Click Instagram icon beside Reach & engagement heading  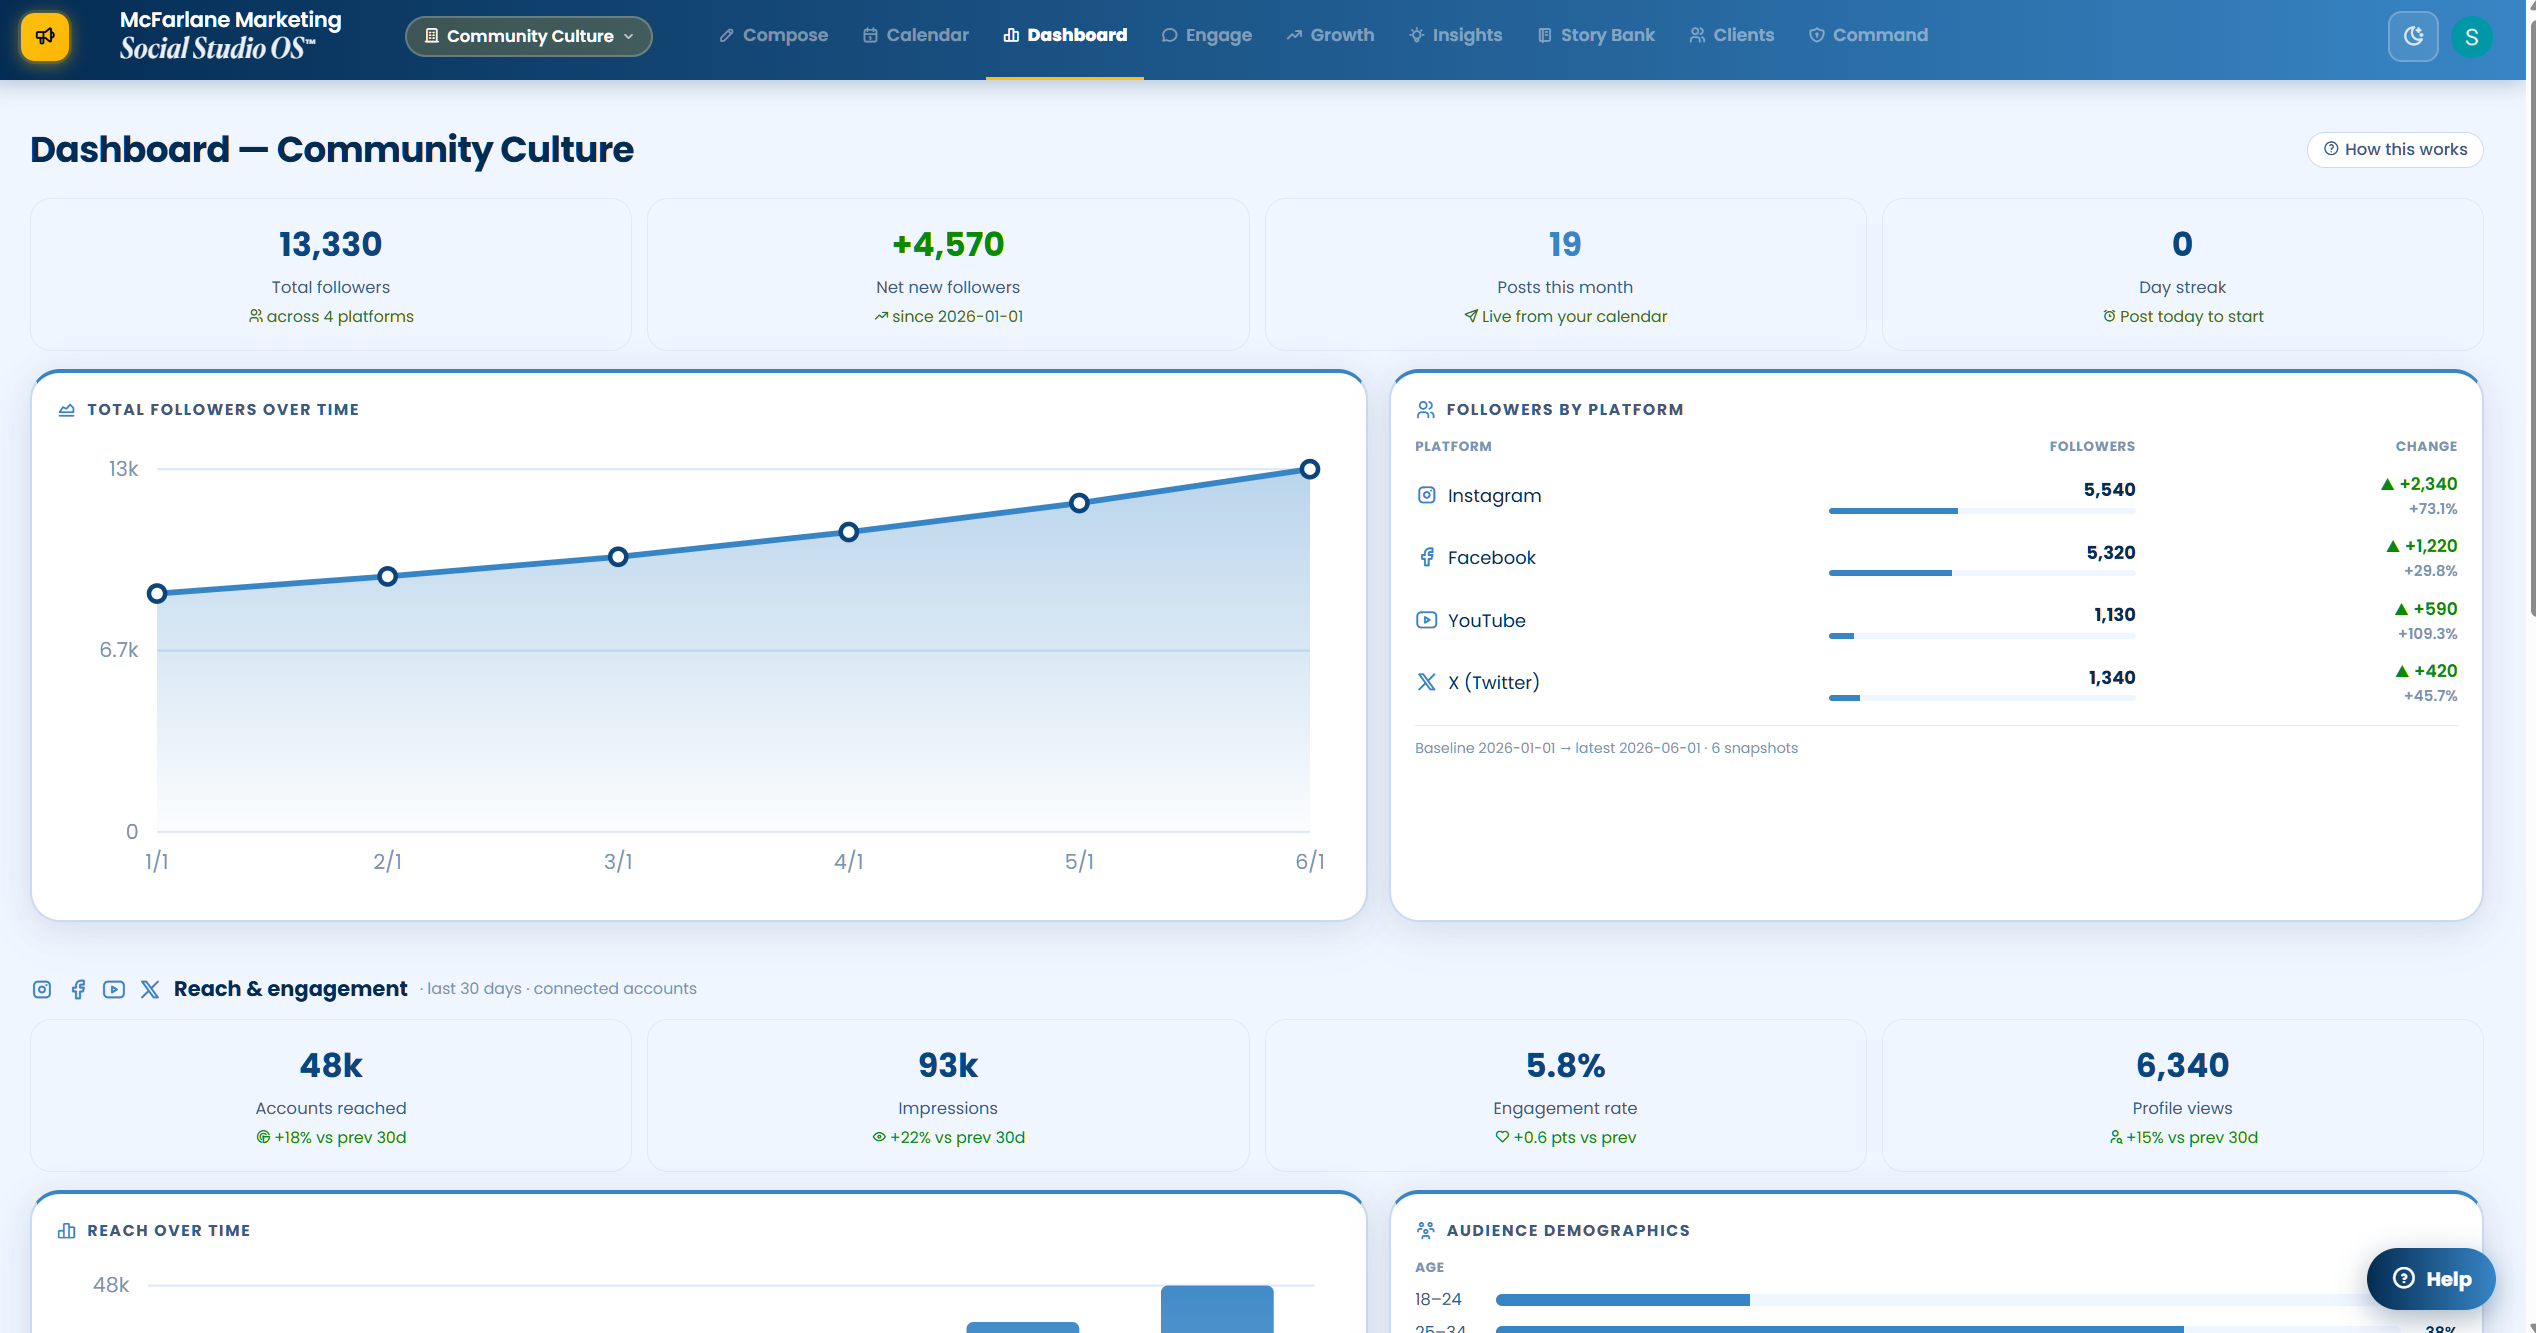(42, 989)
